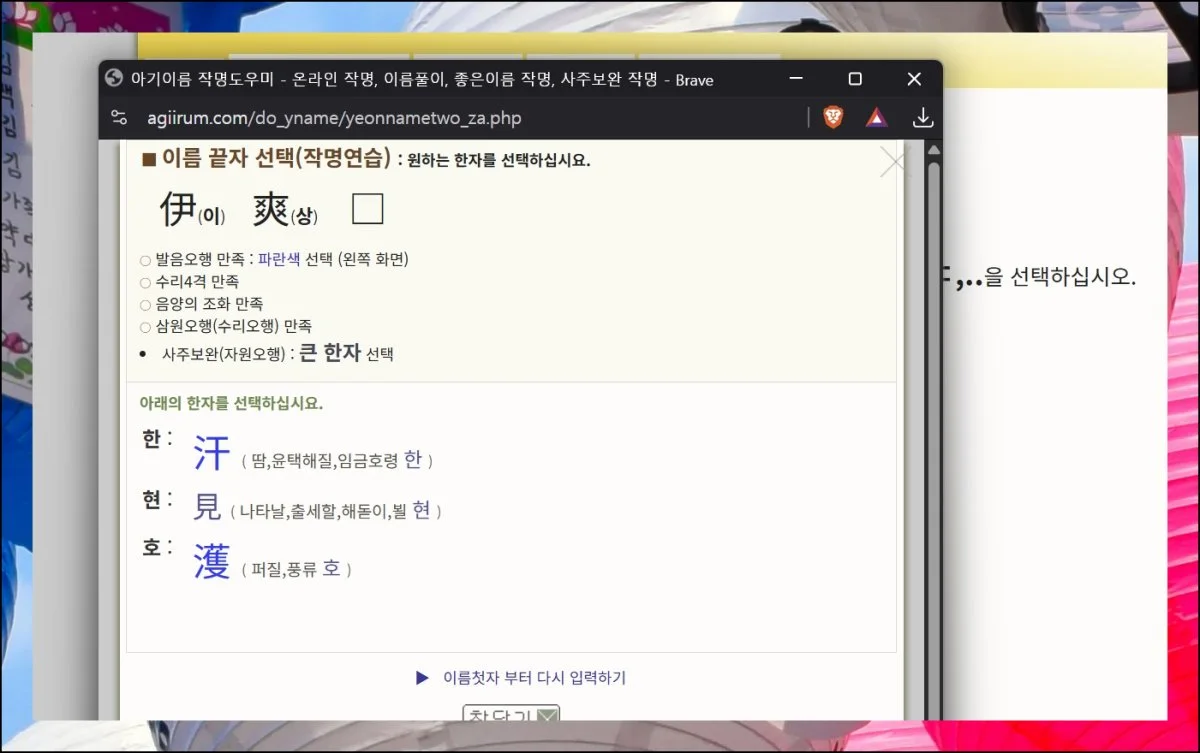Select the 수리4격 만족 radio option
The image size is (1200, 753).
tap(146, 282)
